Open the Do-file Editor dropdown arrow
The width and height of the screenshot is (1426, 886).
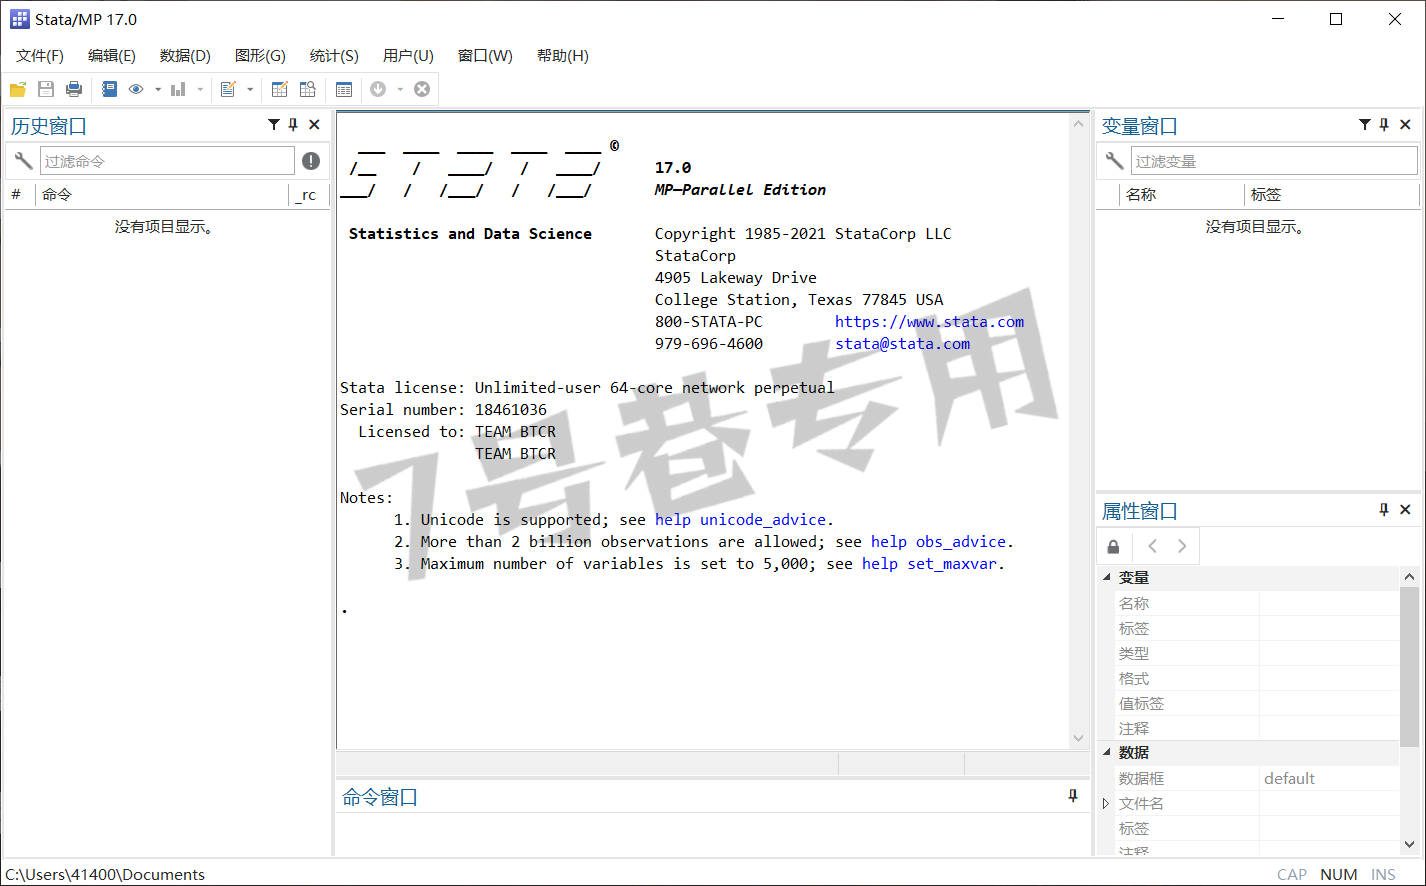tap(250, 89)
